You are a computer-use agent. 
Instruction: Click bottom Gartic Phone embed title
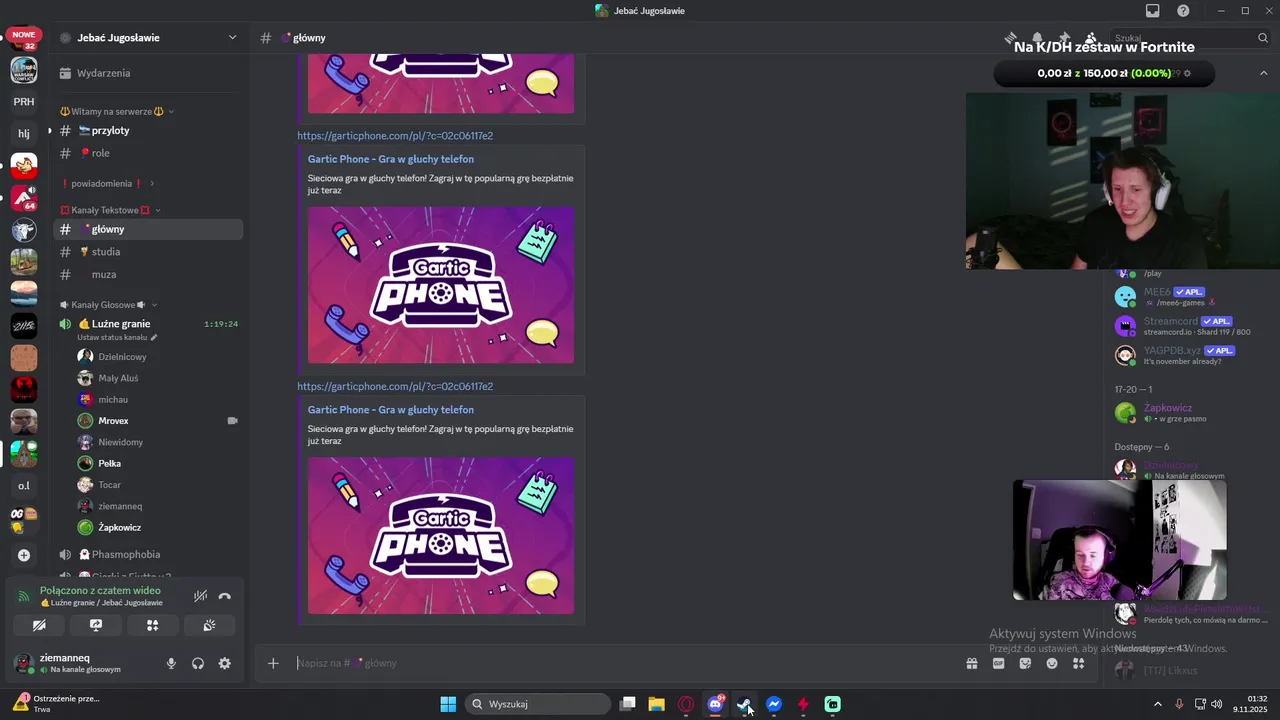coord(391,410)
